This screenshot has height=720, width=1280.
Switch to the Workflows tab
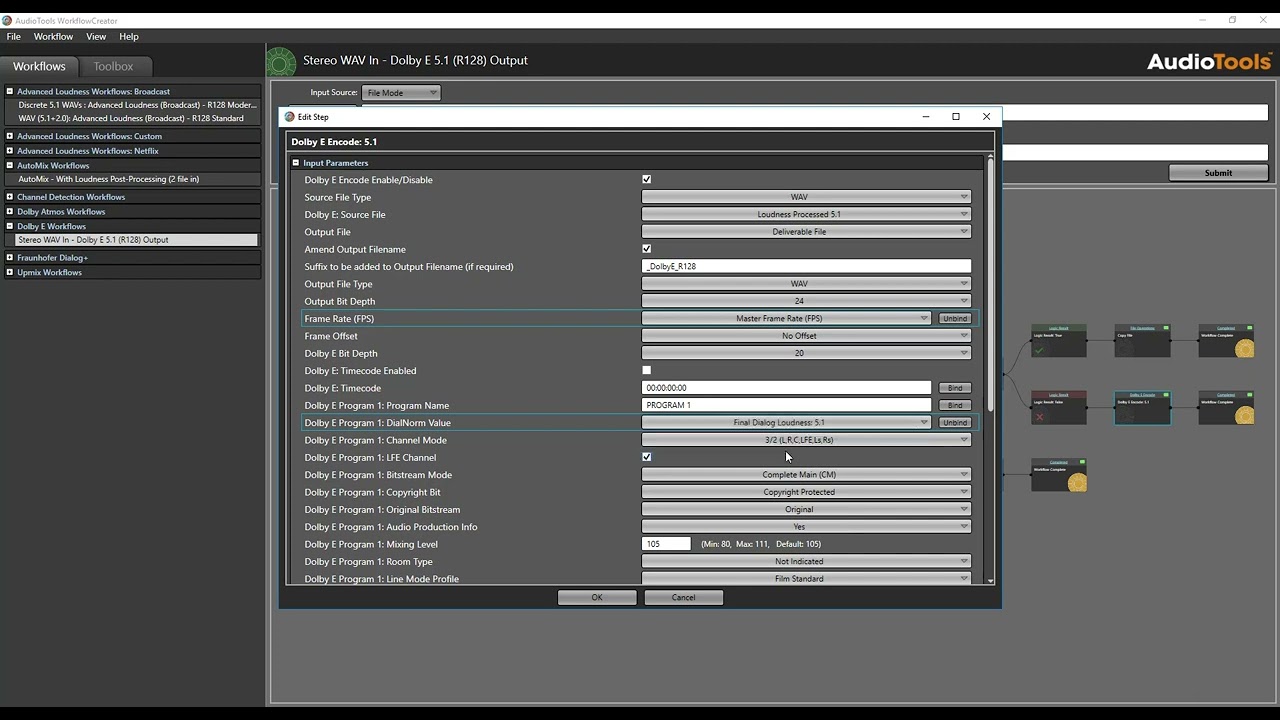(39, 66)
